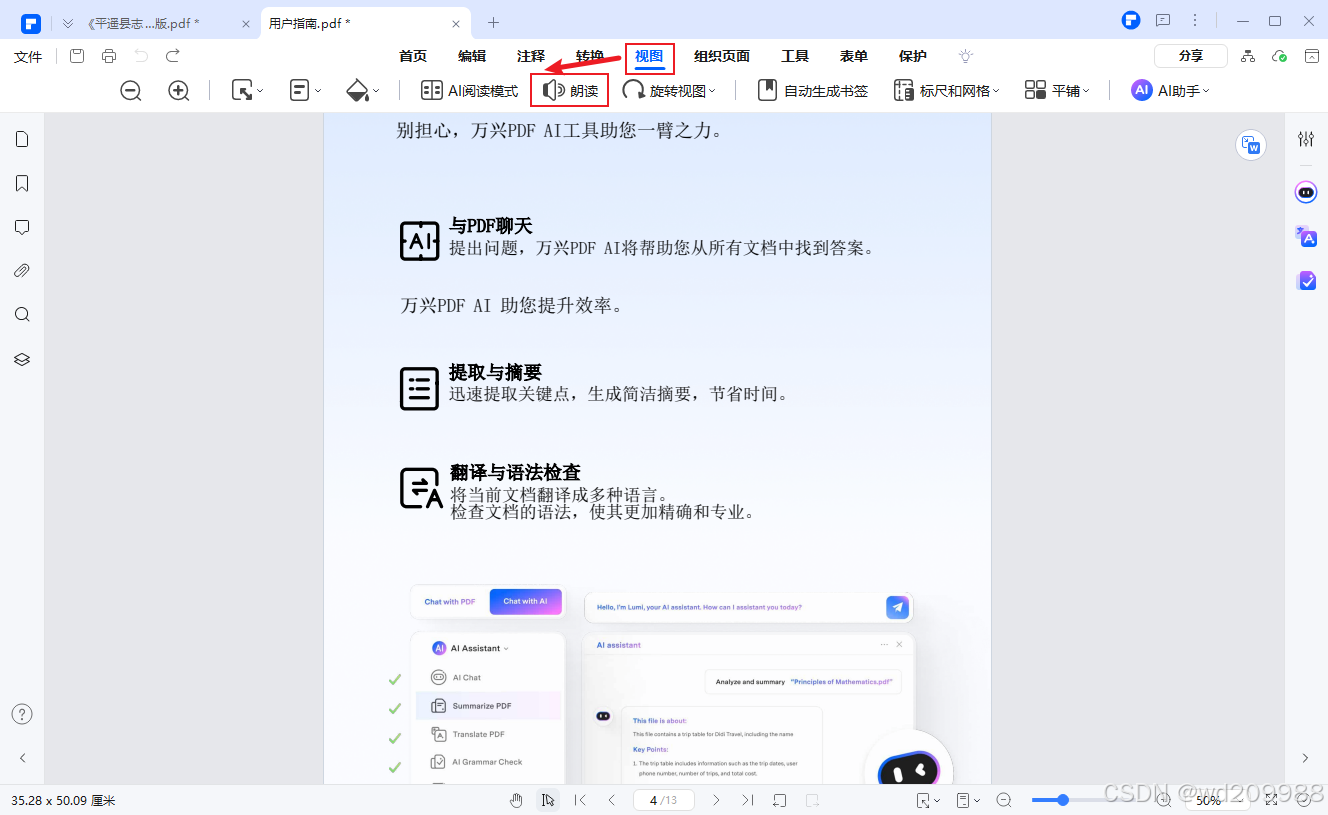Switch to the 注释 comment tab
The height and width of the screenshot is (815, 1328).
click(x=531, y=57)
